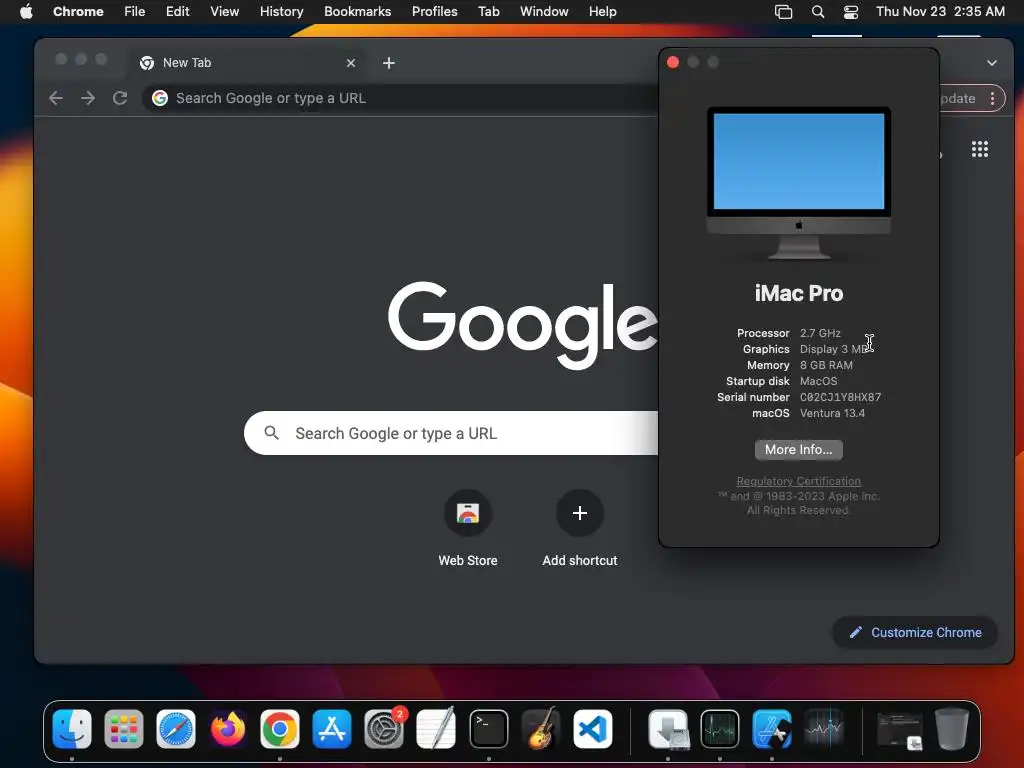Reload the page in Chrome
This screenshot has height=768, width=1024.
coord(120,98)
